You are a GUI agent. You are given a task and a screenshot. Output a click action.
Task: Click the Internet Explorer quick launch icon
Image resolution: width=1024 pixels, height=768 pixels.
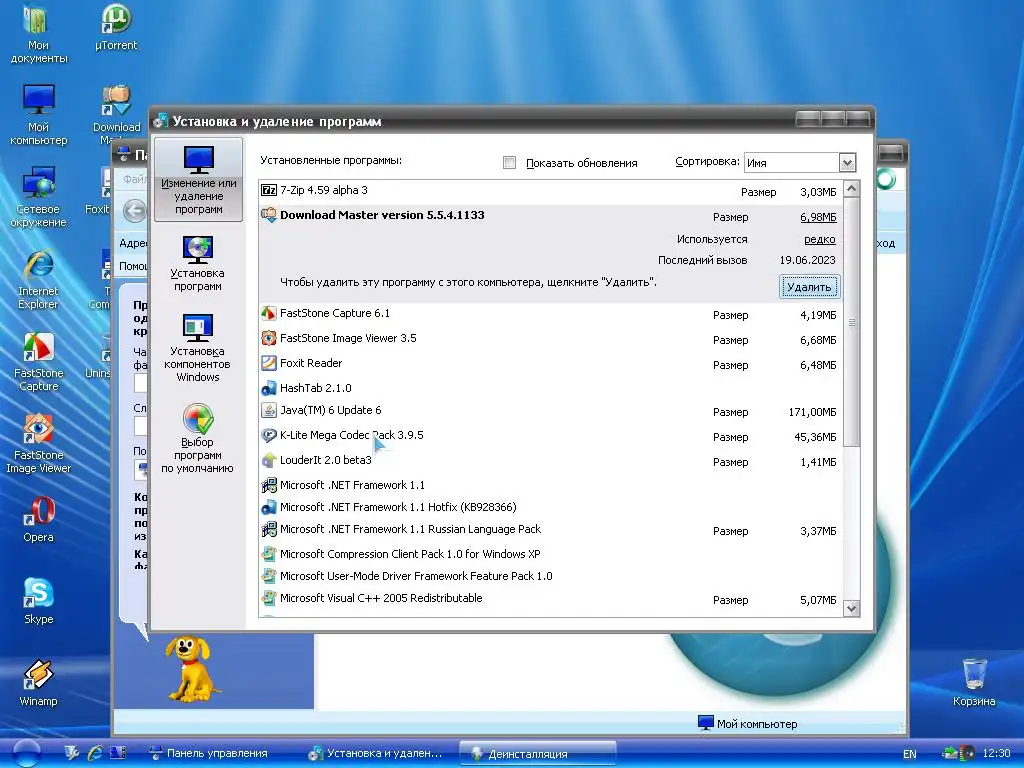[95, 753]
